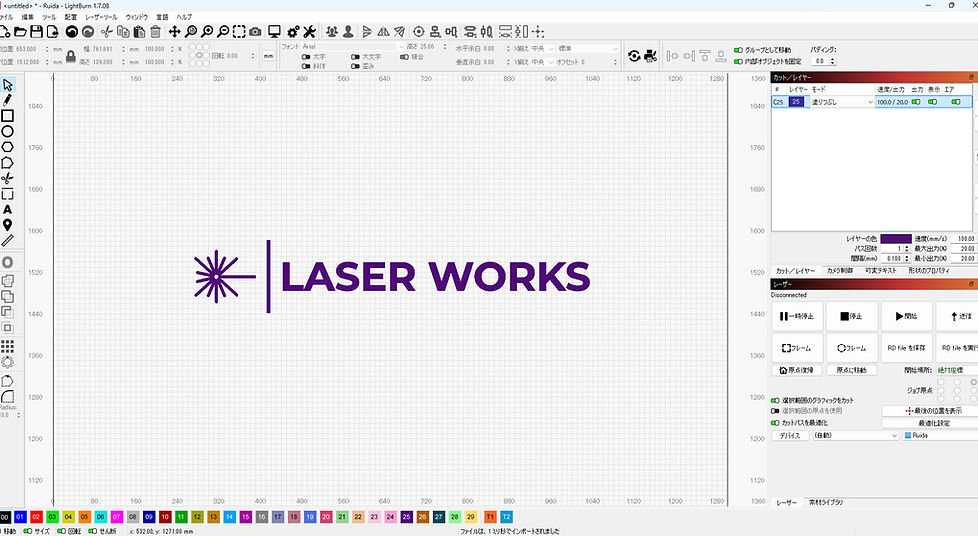Delete selection using the trash can icon

(x=155, y=32)
